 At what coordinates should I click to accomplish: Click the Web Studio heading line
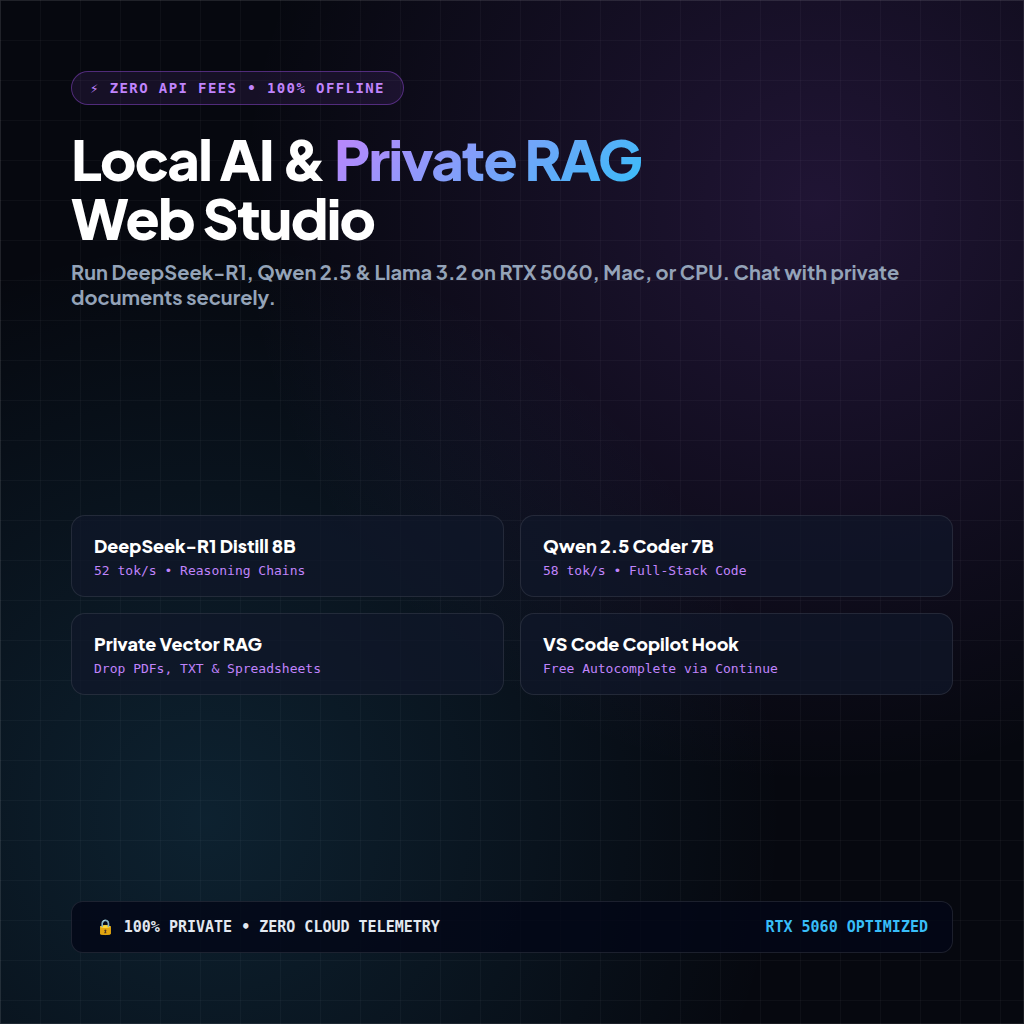pyautogui.click(x=223, y=219)
